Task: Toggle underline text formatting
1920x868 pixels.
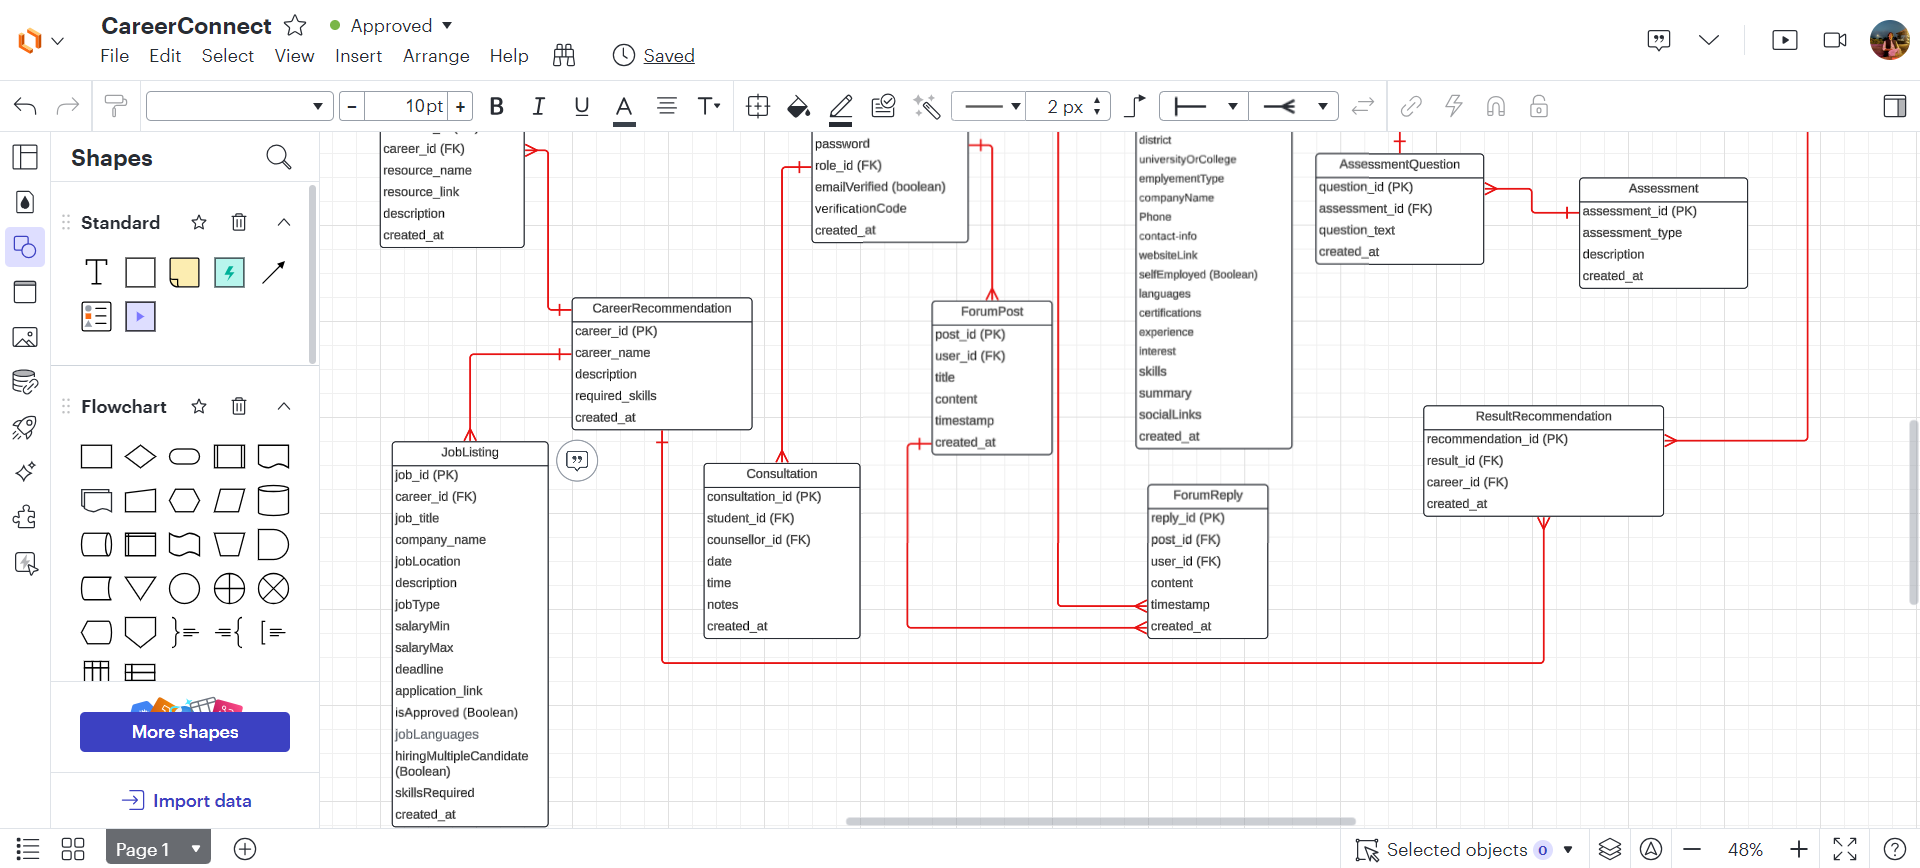Action: coord(582,106)
